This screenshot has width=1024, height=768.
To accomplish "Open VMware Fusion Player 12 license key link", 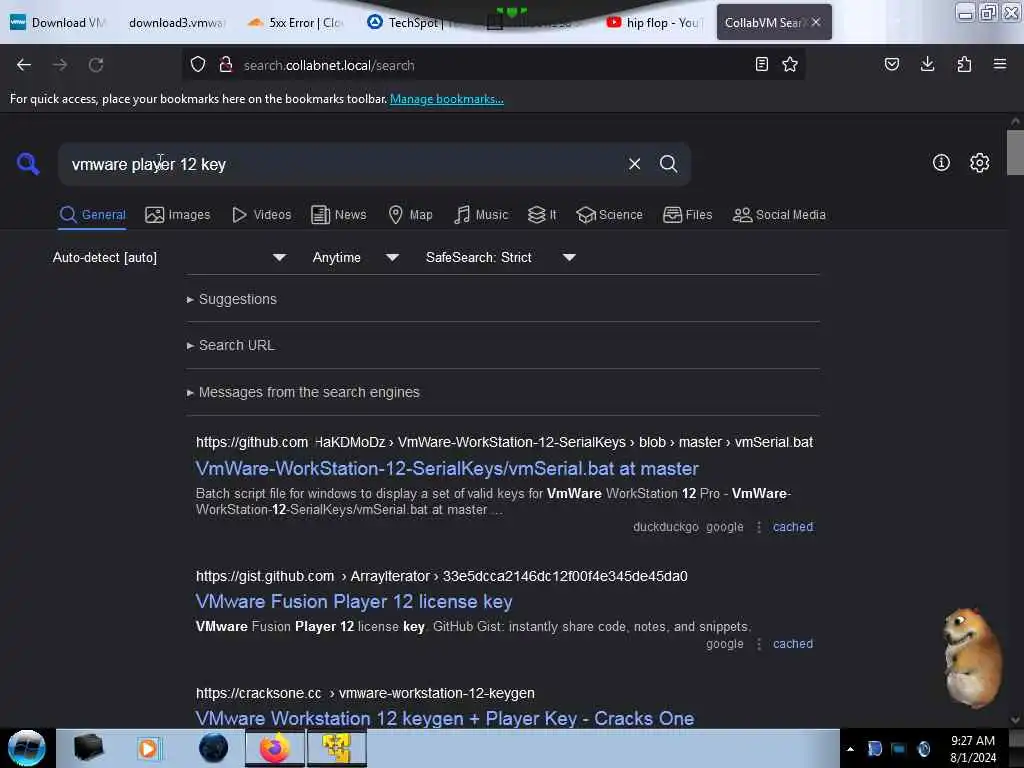I will 354,601.
